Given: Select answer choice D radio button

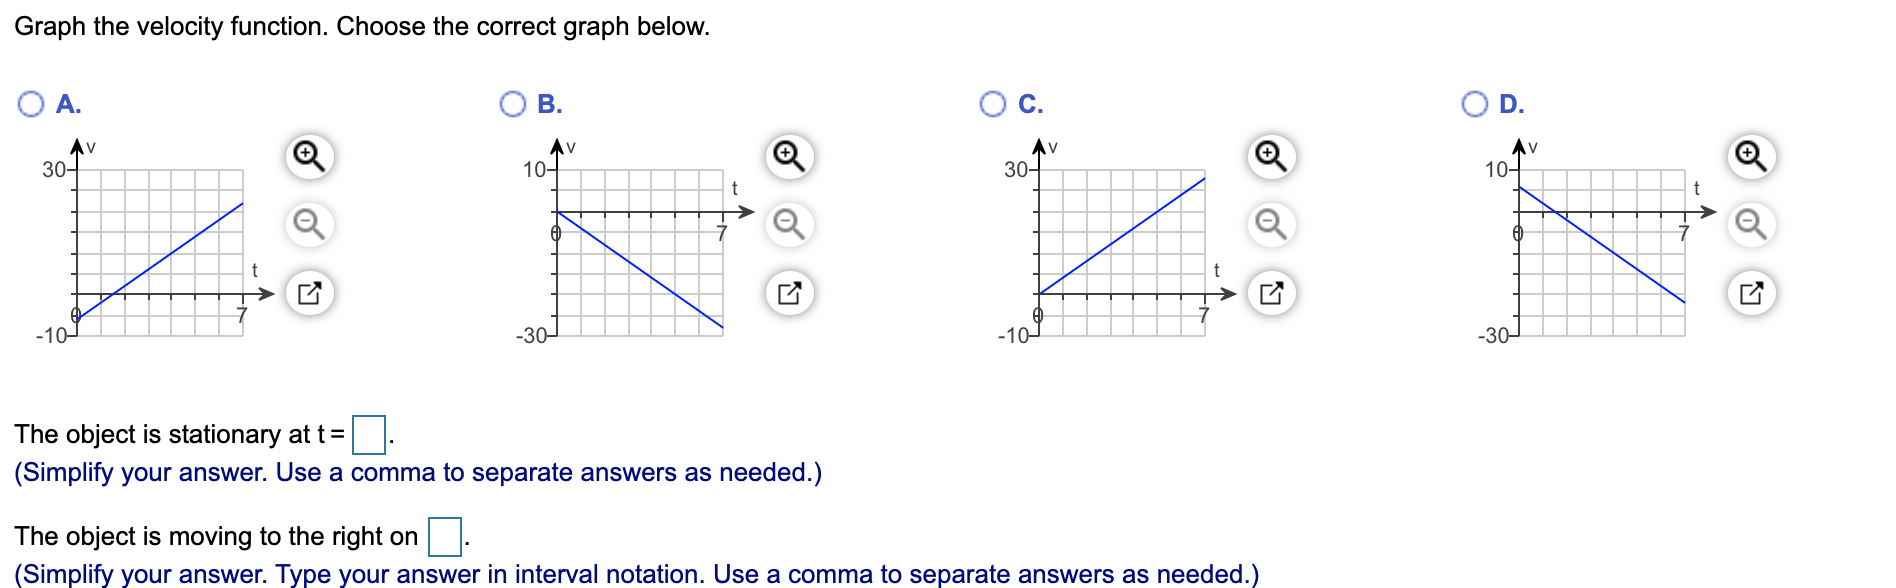Looking at the screenshot, I should (1472, 102).
